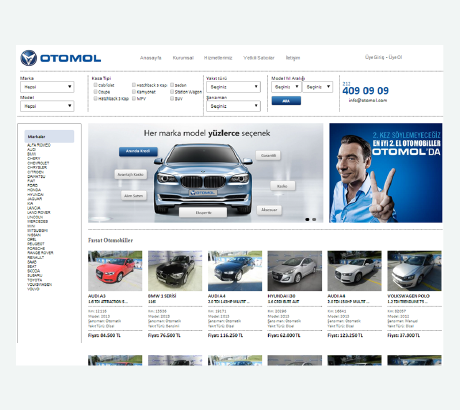Check the Coupe body type checkbox
This screenshot has width=460, height=410.
pos(95,92)
